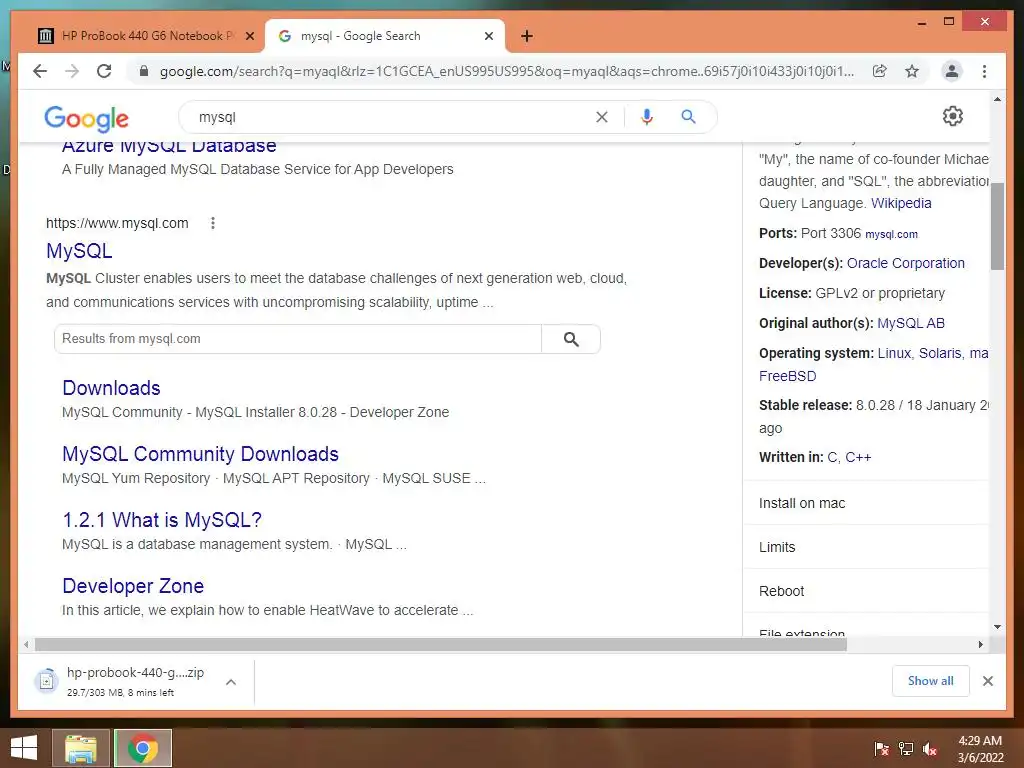Close the mysql Google Search tab
The width and height of the screenshot is (1024, 768).
pyautogui.click(x=488, y=36)
